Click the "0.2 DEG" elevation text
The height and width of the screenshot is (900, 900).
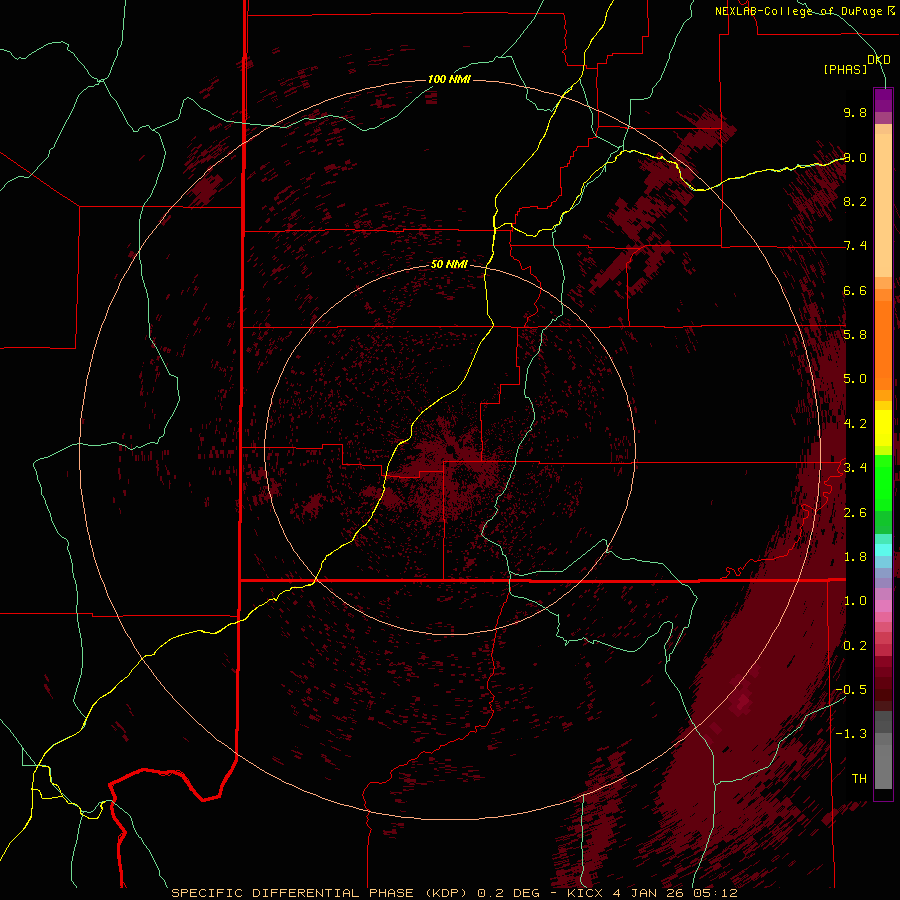coord(509,893)
